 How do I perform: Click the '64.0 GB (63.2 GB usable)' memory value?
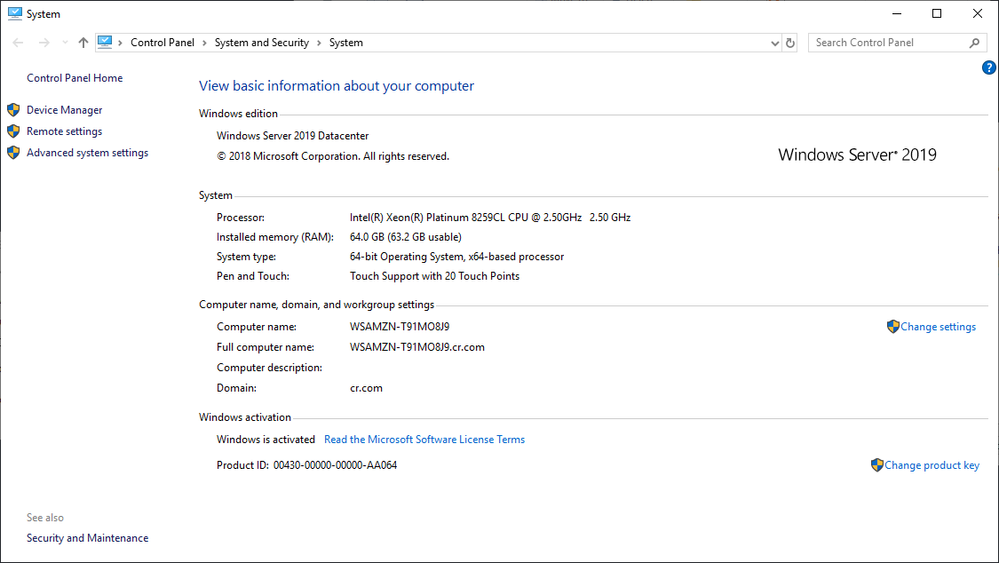pyautogui.click(x=405, y=237)
